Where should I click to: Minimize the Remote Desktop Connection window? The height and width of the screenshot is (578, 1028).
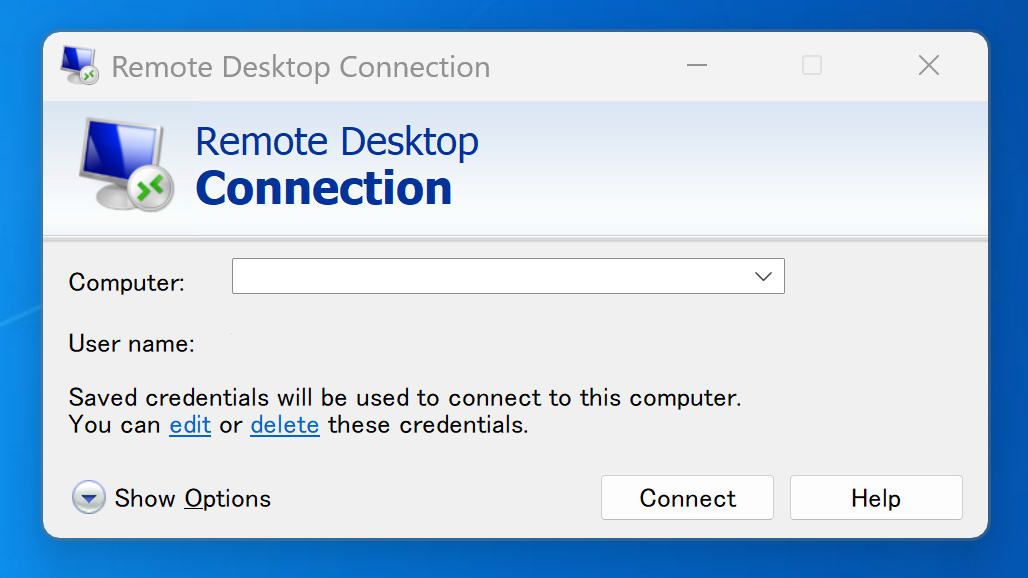click(696, 65)
